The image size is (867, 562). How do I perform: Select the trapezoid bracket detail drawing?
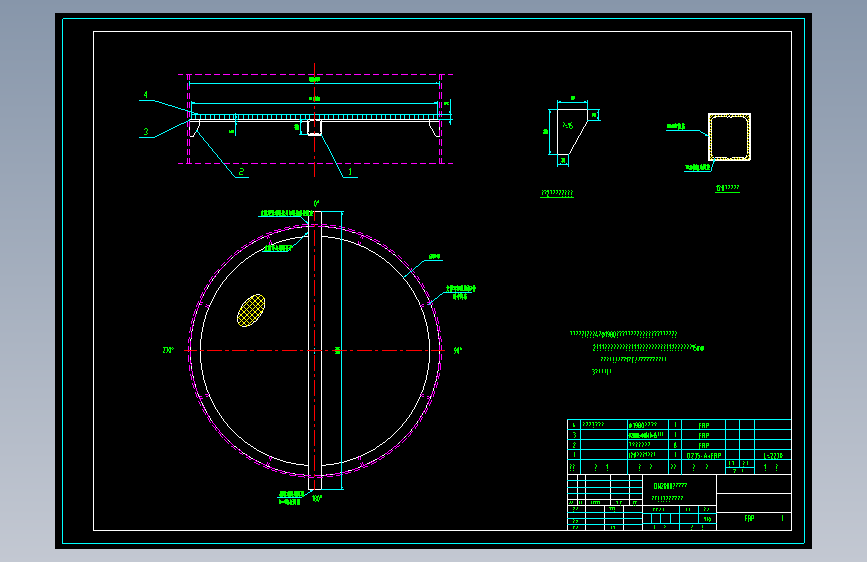click(572, 132)
